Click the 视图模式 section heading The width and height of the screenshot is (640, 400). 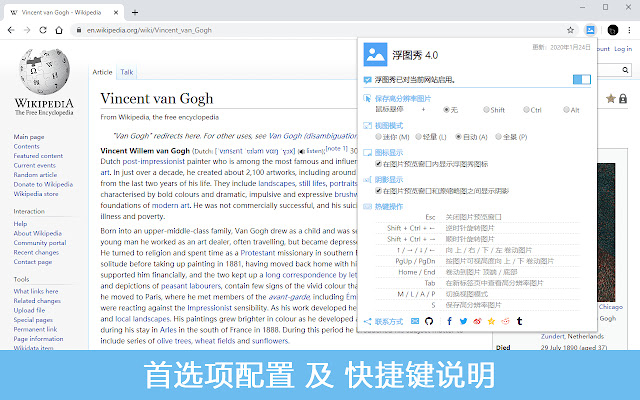389,126
